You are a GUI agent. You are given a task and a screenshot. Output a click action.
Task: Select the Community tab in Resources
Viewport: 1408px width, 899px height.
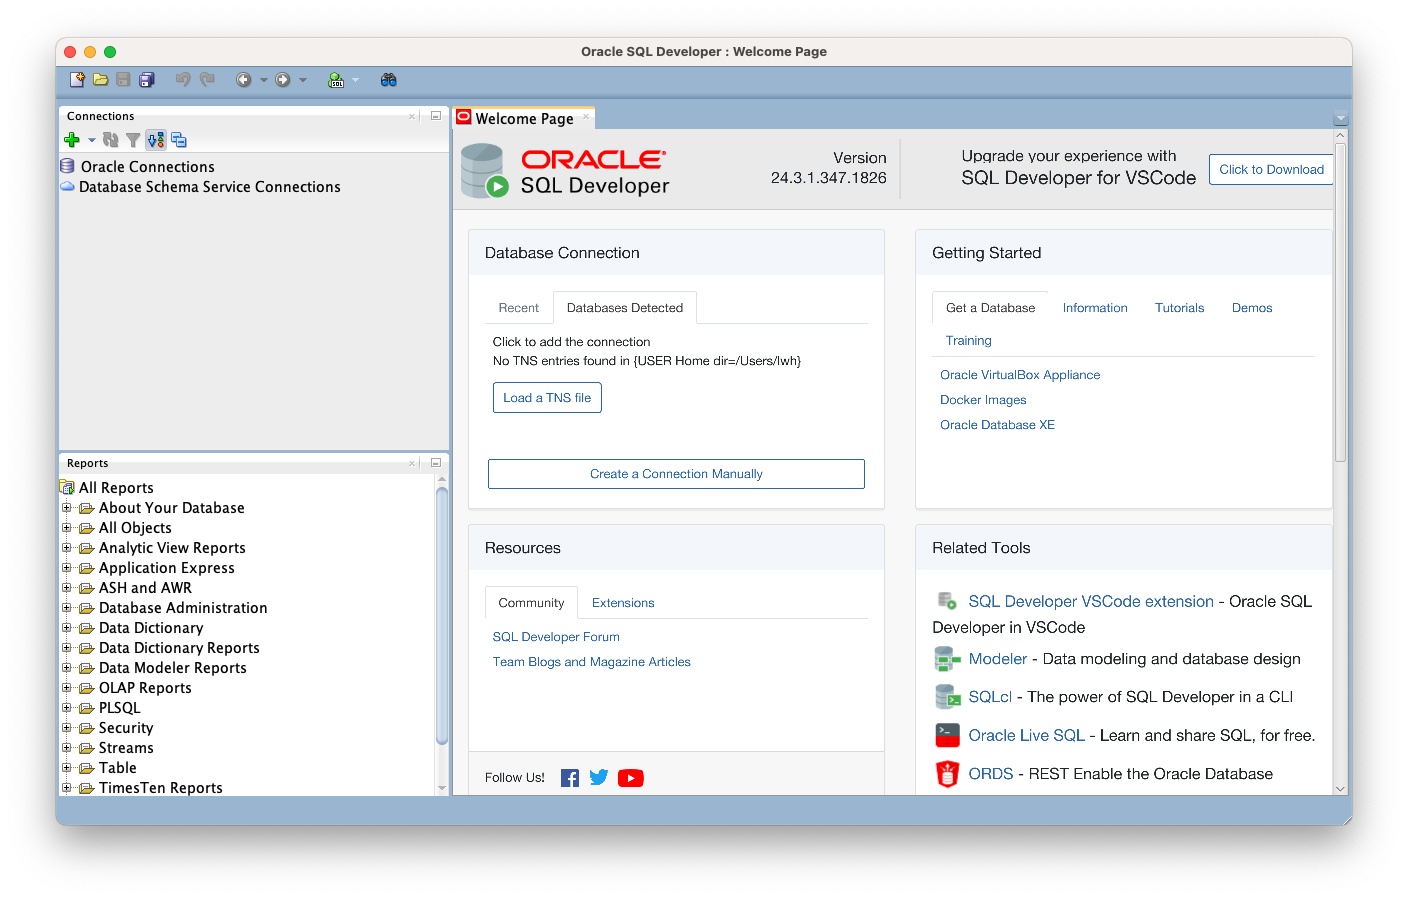point(531,603)
